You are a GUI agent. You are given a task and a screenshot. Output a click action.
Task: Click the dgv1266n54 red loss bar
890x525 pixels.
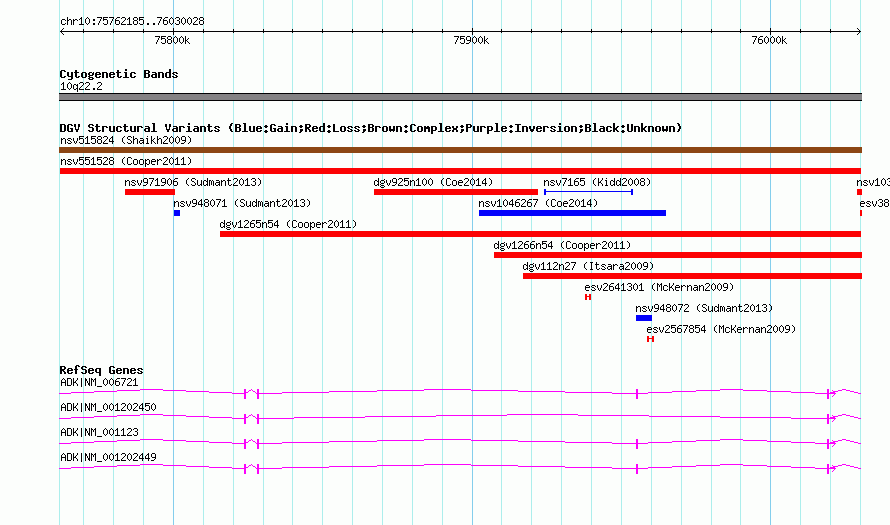[678, 255]
